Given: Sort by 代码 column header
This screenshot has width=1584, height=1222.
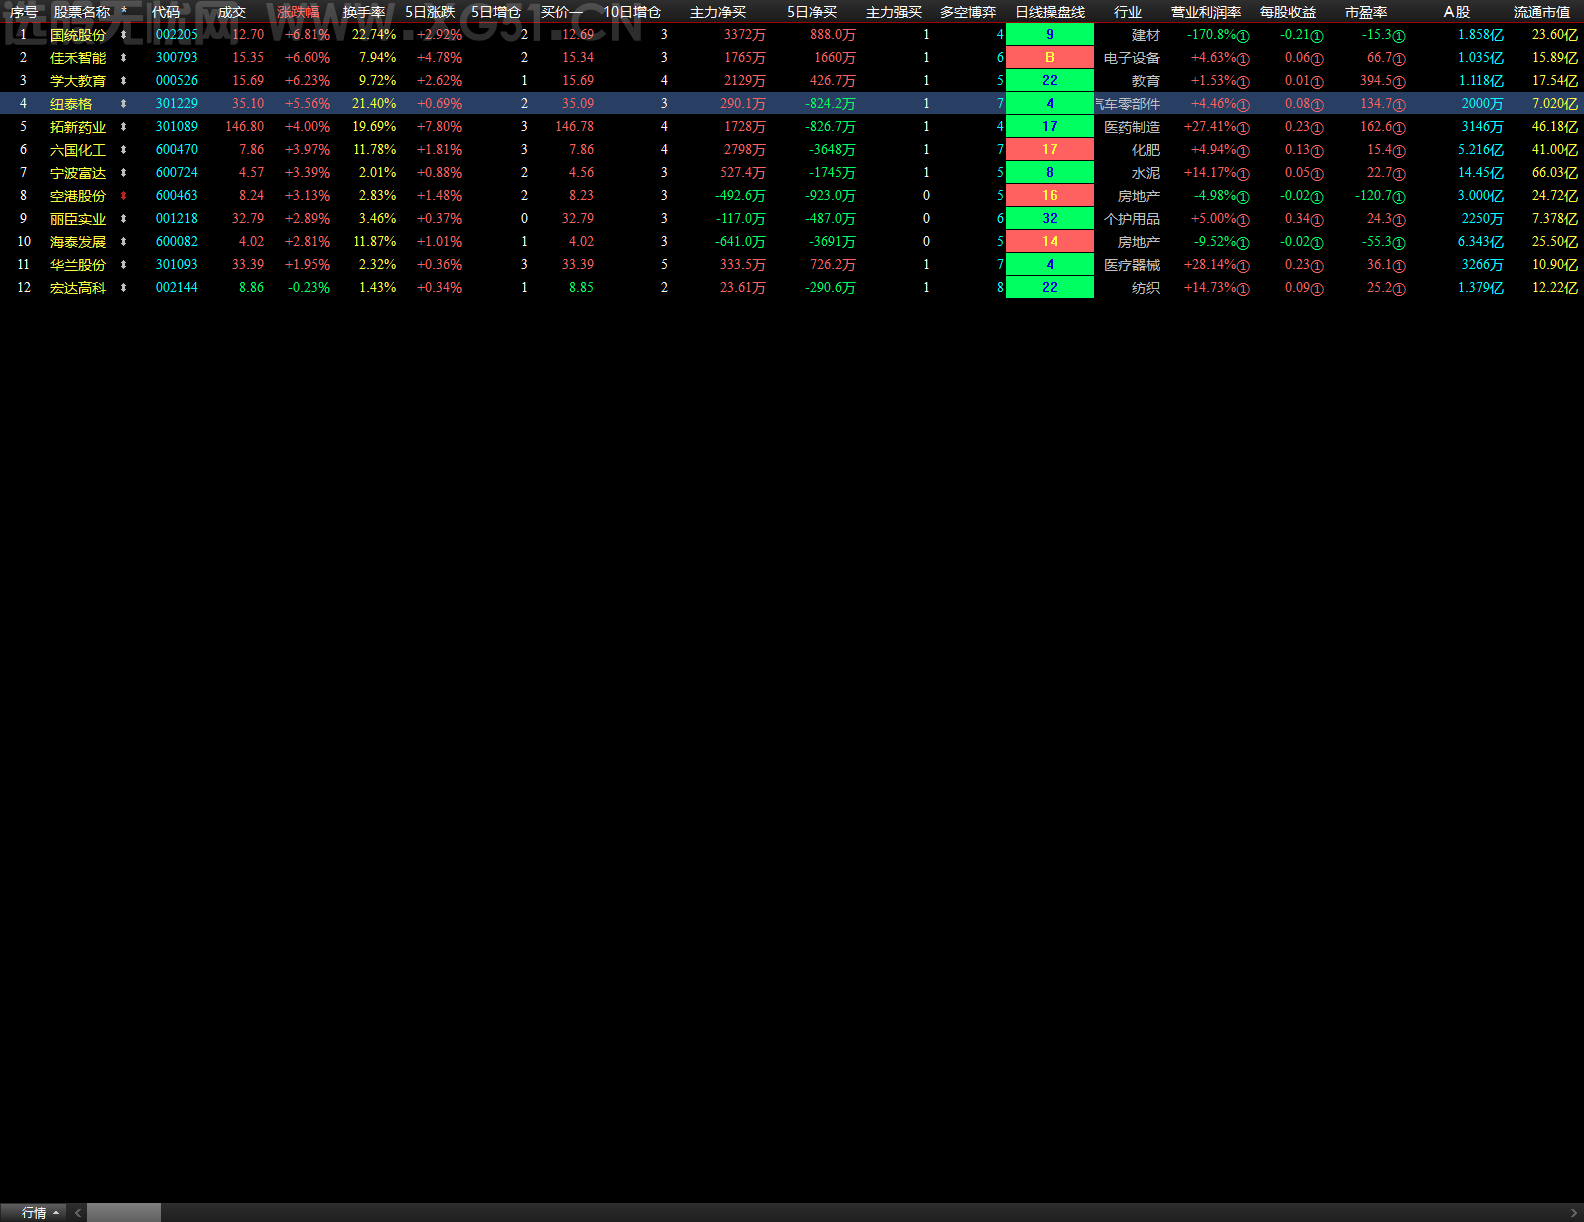Looking at the screenshot, I should [166, 12].
